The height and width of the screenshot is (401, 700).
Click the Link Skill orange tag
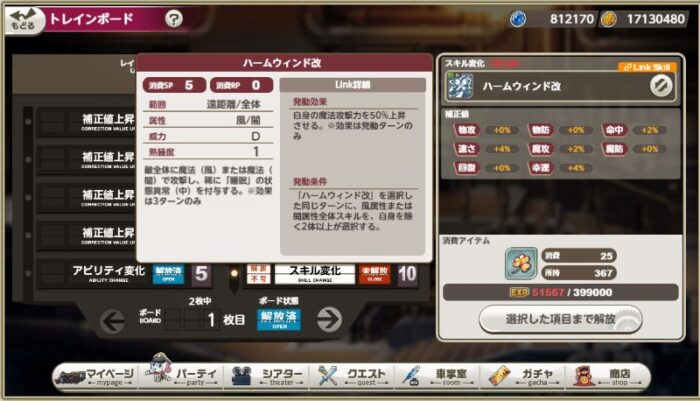[647, 67]
